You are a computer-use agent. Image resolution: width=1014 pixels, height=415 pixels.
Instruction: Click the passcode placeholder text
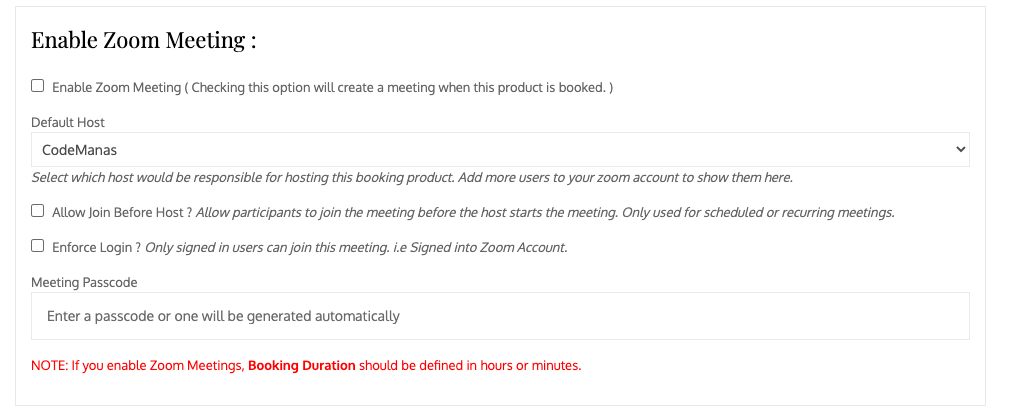coord(223,316)
